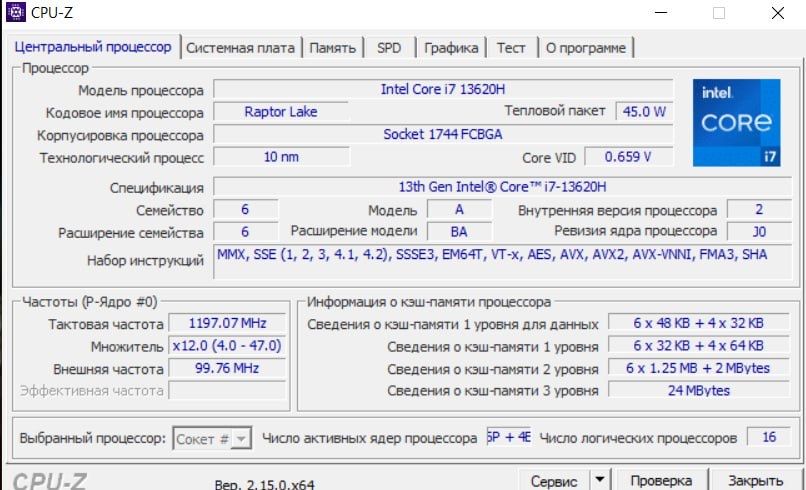Open the Графика tab

pos(451,48)
